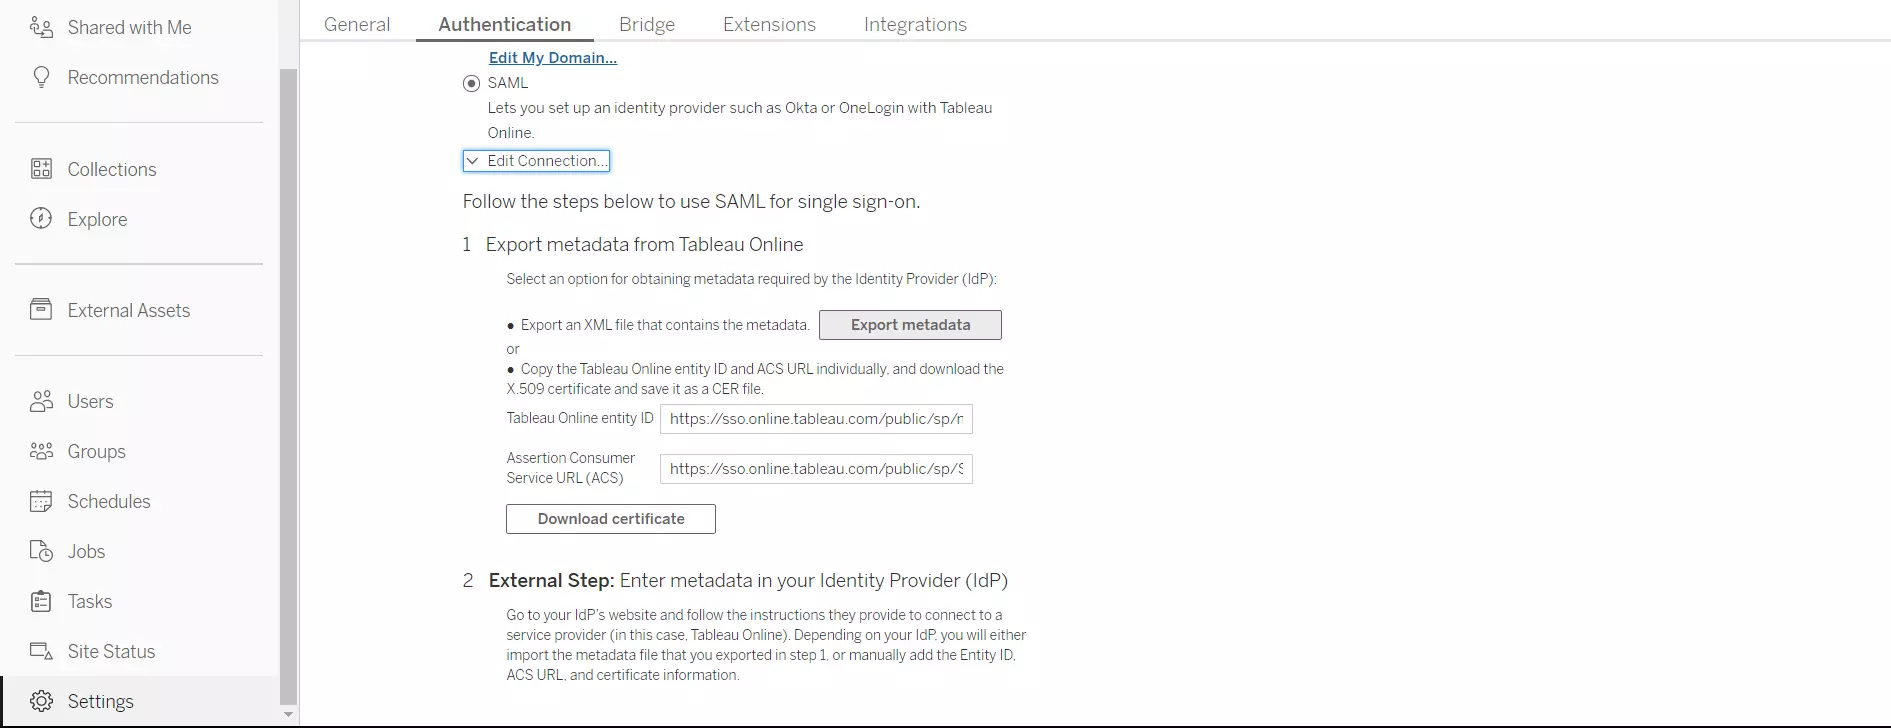Image resolution: width=1891 pixels, height=728 pixels.
Task: Open the Site Status label
Action: click(x=111, y=651)
